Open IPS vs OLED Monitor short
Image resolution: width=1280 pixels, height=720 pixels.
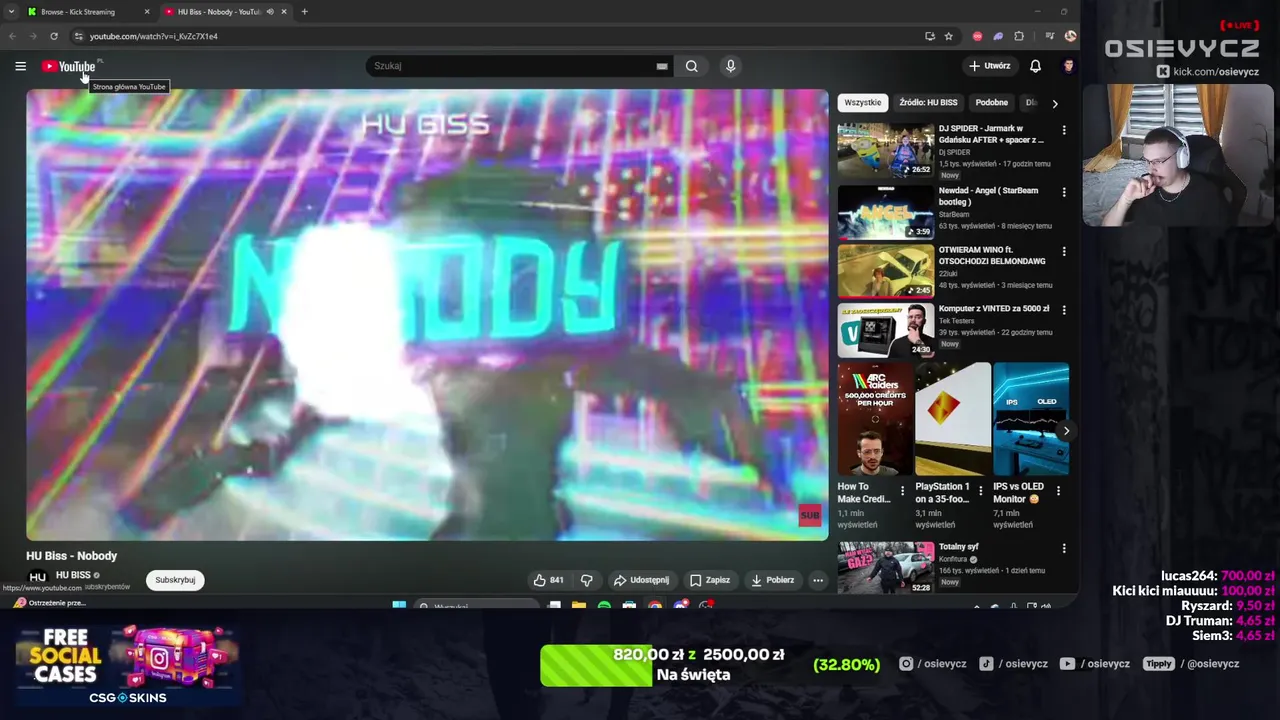pyautogui.click(x=1031, y=419)
